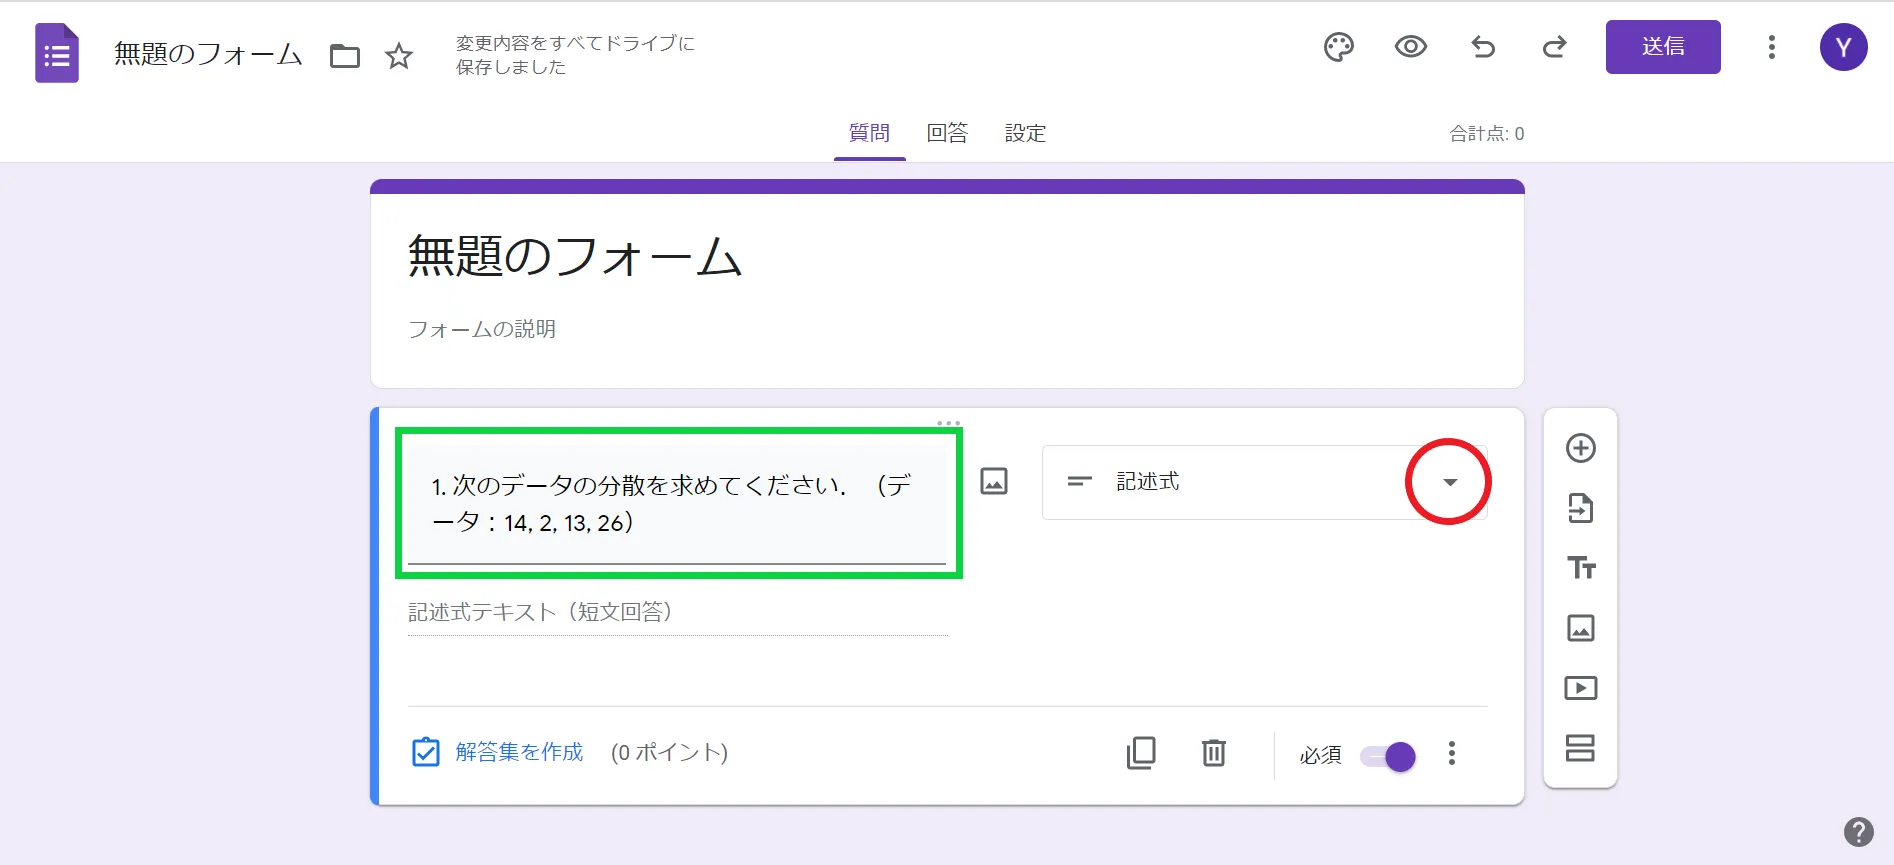
Task: Add a new question with plus icon
Action: [x=1580, y=448]
